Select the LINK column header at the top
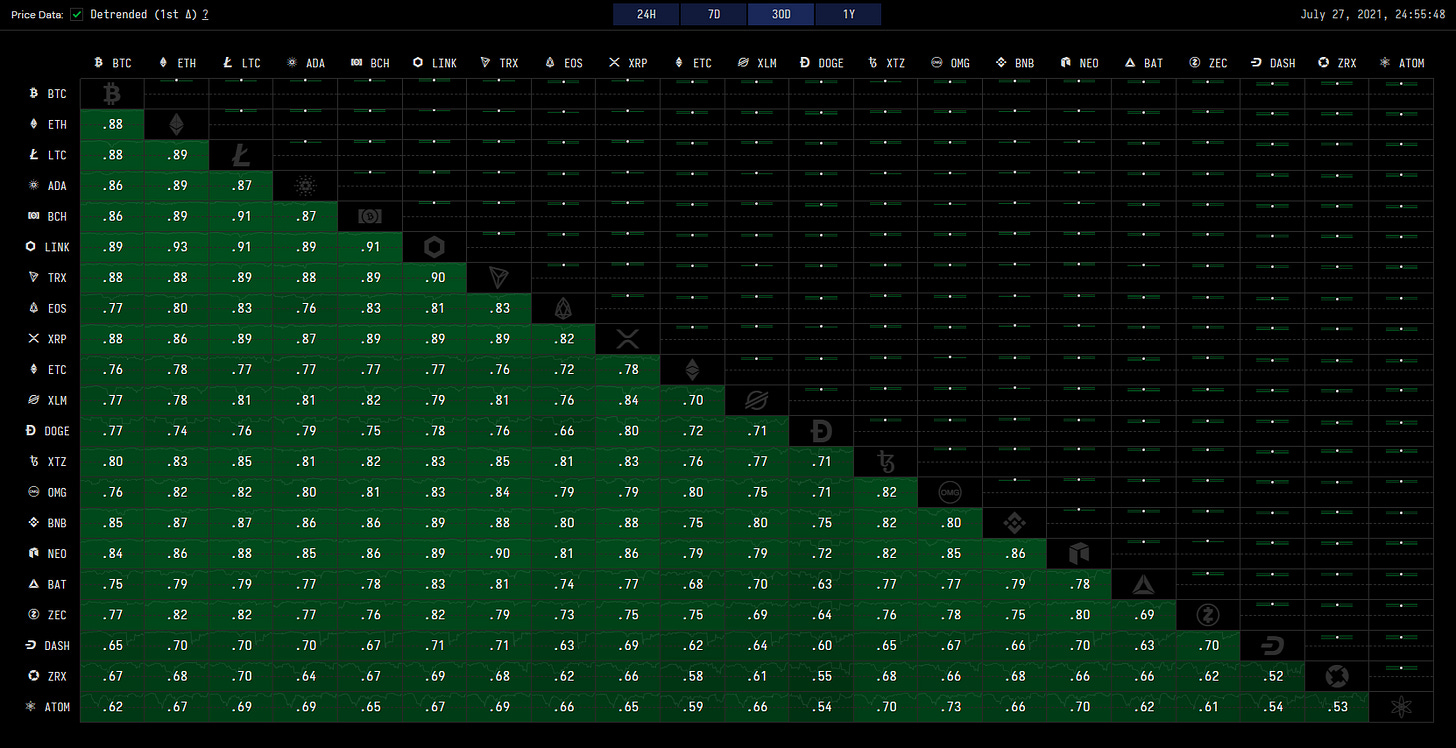 tap(434, 62)
